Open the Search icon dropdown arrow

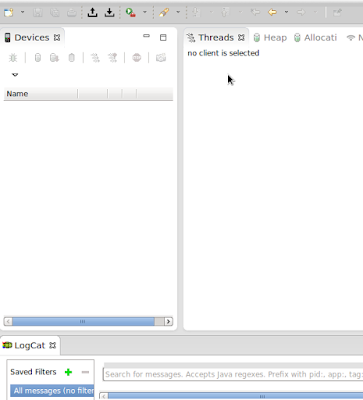click(x=178, y=12)
